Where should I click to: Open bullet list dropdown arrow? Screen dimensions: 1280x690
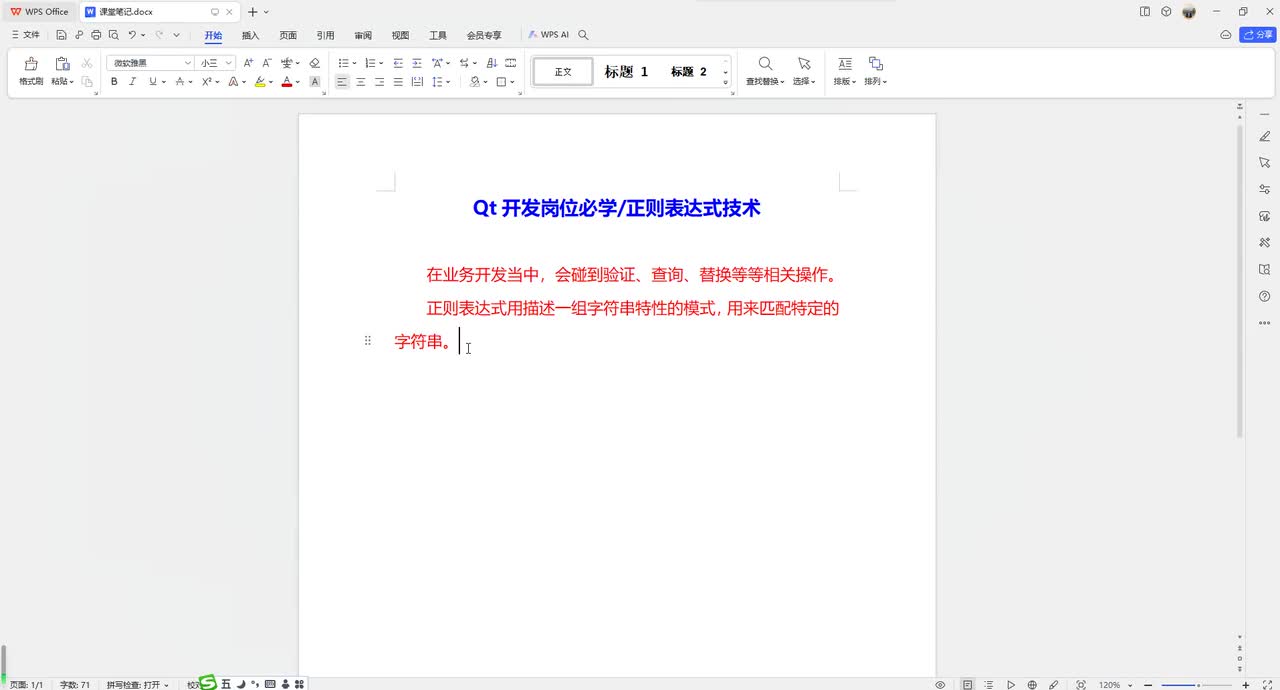[355, 63]
